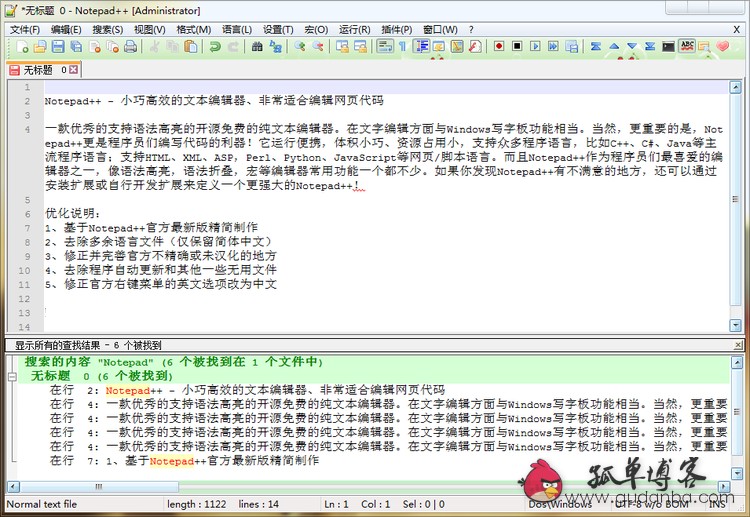The image size is (750, 517).
Task: Click search result line 2 with Notepad++
Action: [x=248, y=390]
